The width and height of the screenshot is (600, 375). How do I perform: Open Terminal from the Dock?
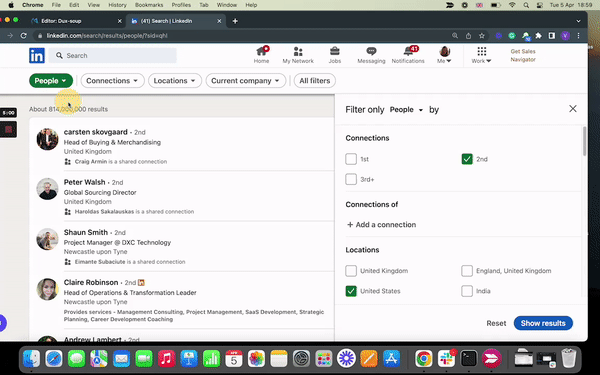(469, 359)
